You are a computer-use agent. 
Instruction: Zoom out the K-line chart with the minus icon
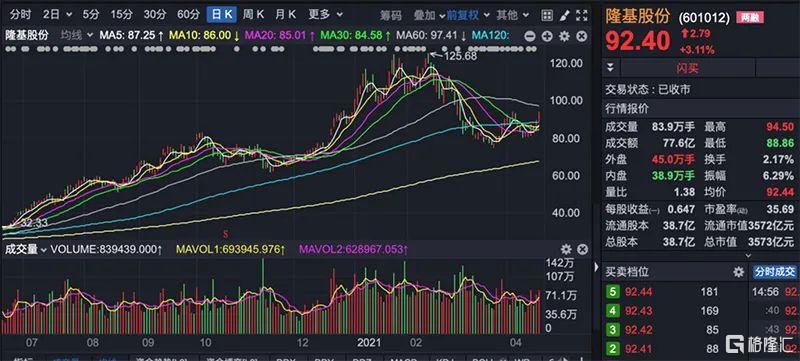[530, 36]
